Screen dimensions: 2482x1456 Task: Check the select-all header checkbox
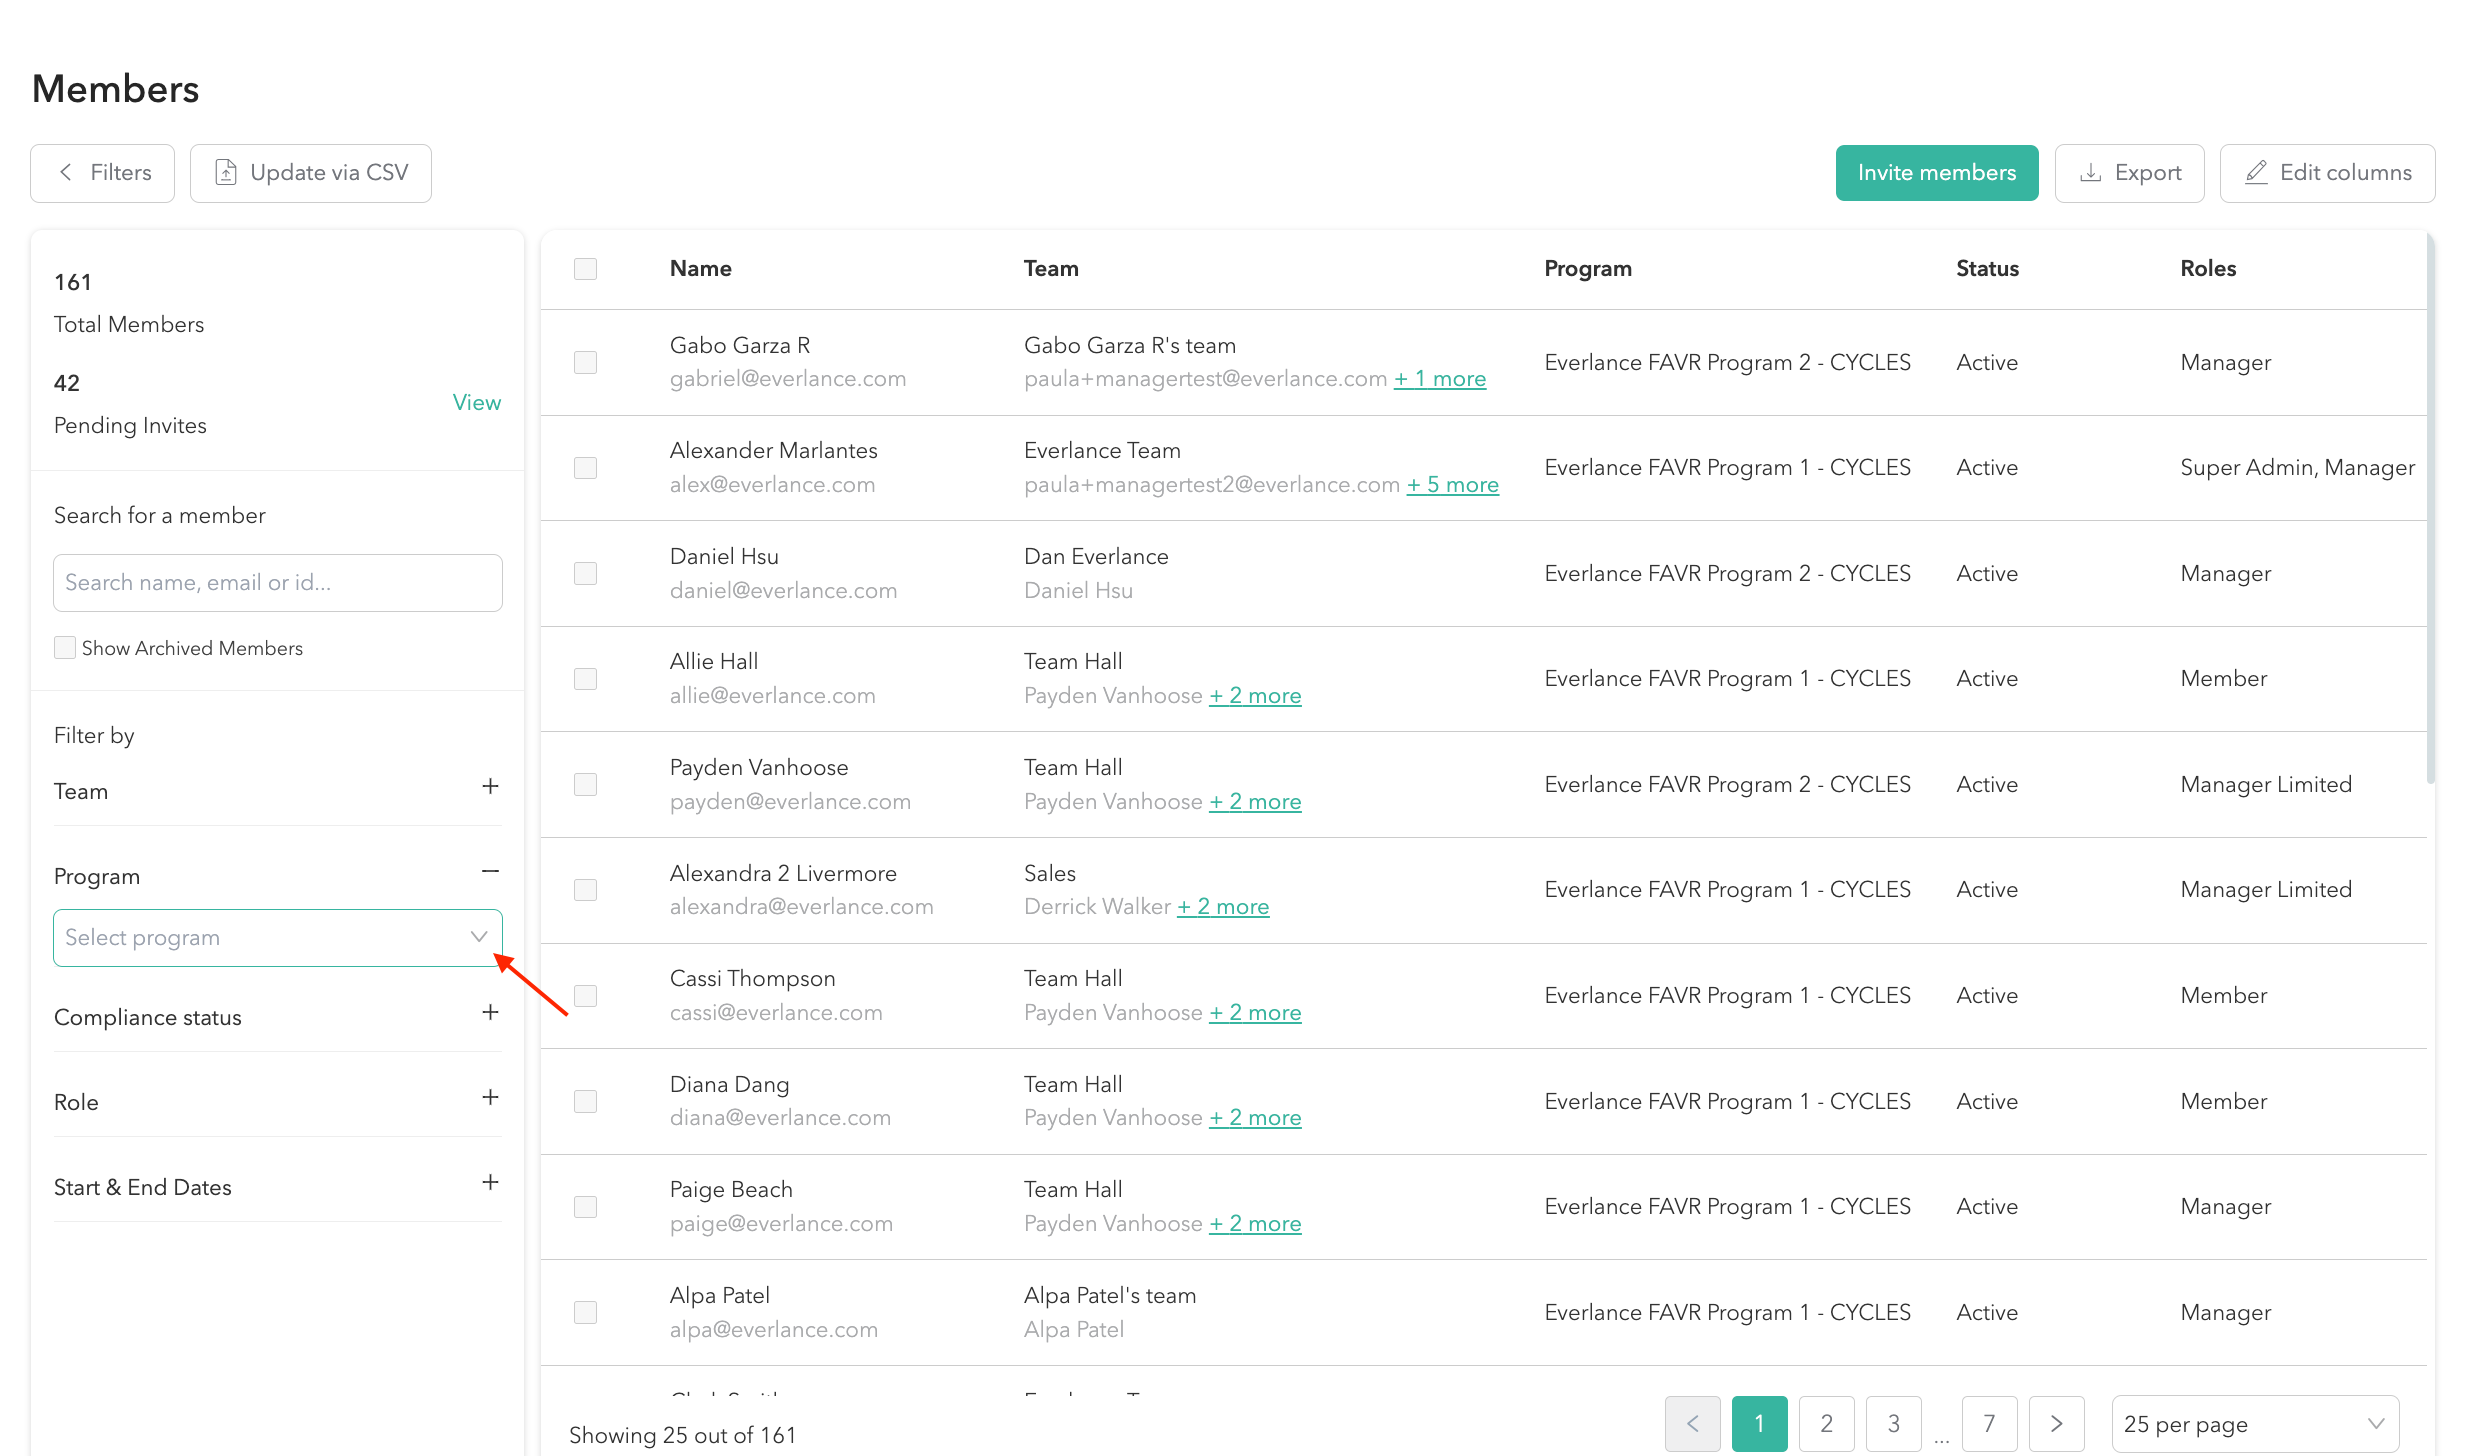point(585,268)
